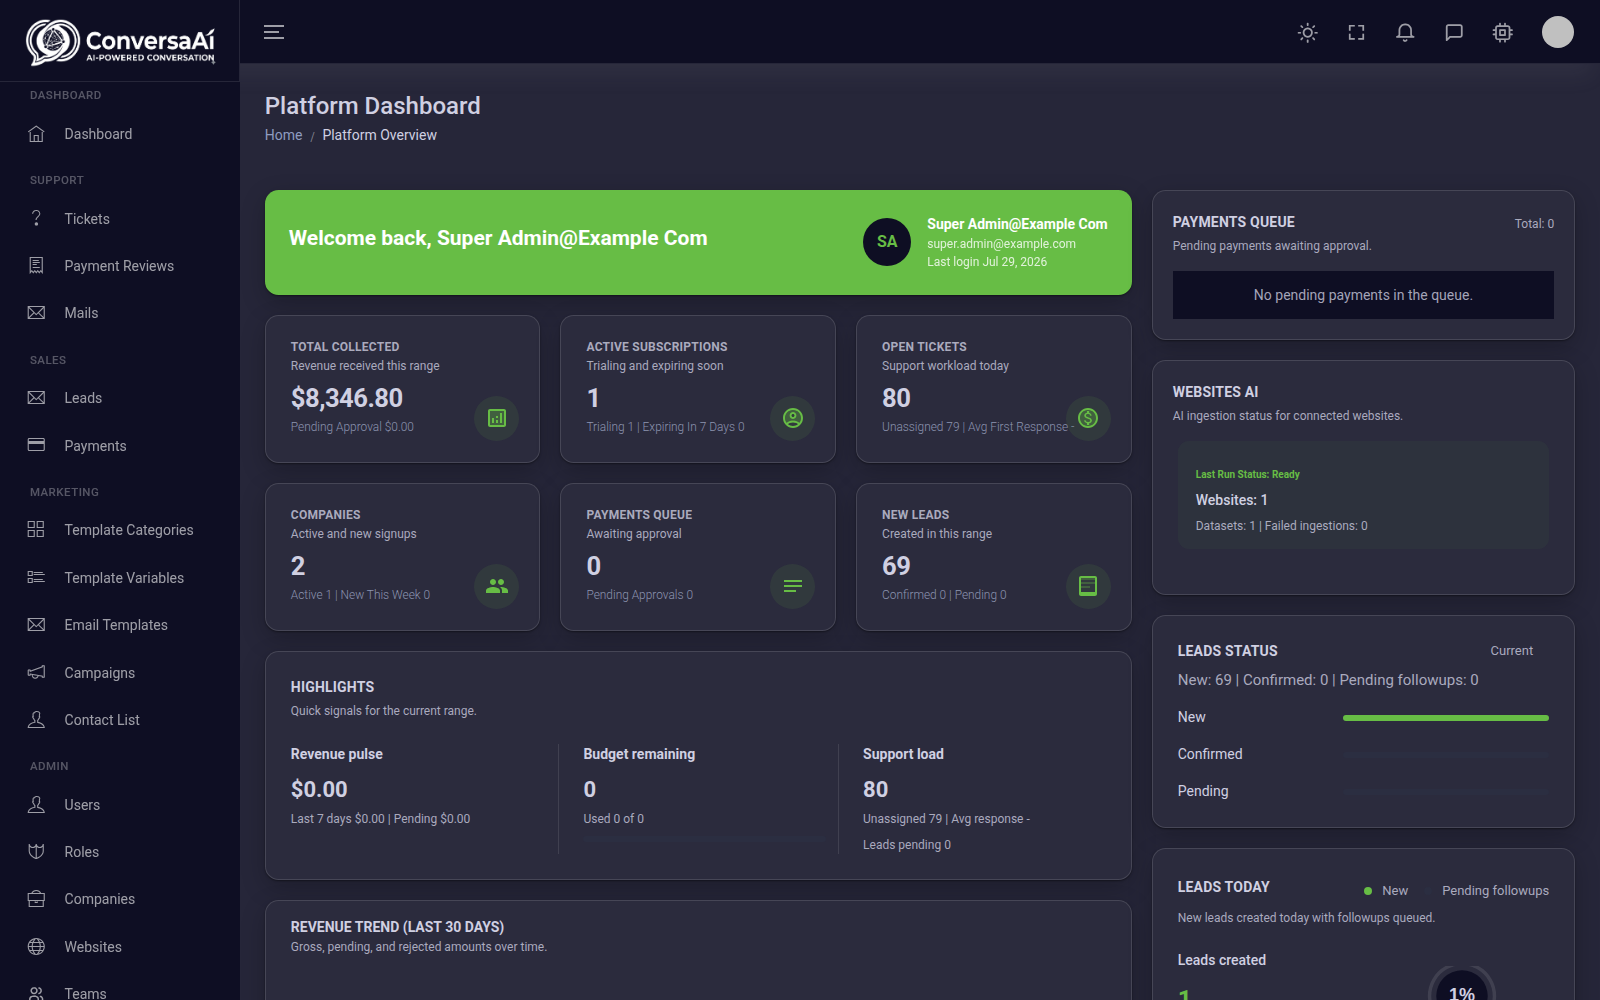Click the Email Templates envelope icon
The width and height of the screenshot is (1600, 1000).
(x=36, y=625)
